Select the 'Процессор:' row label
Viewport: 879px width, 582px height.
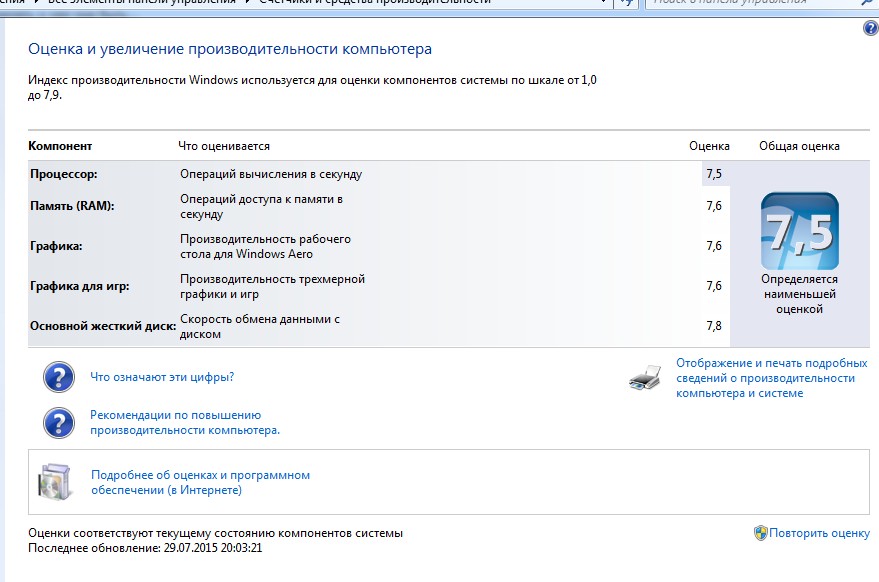(x=63, y=174)
